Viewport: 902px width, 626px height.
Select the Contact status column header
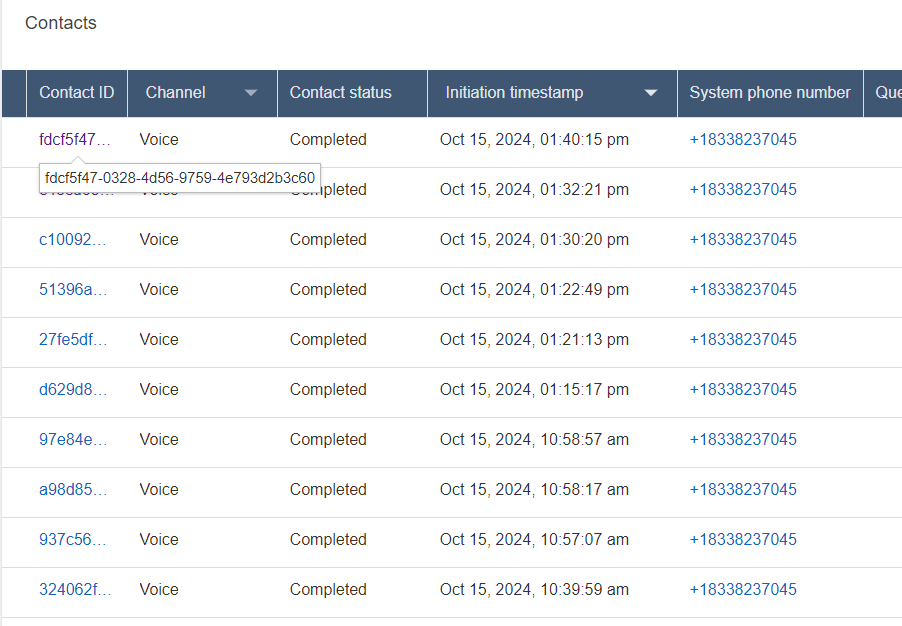[x=340, y=93]
